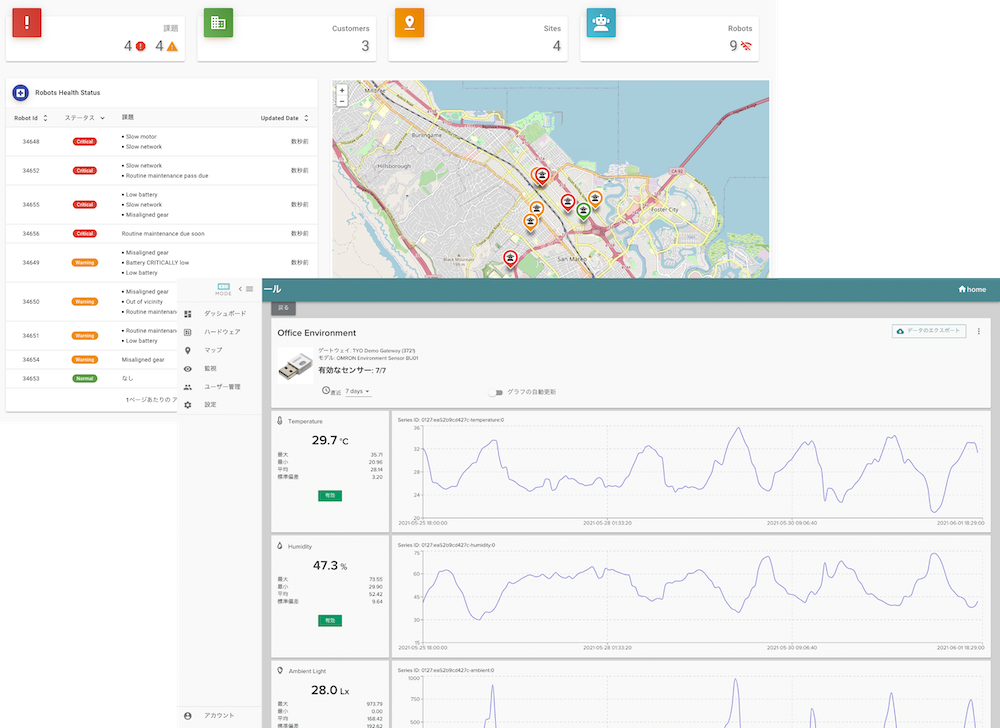
Task: Click the 47.3 % humidity value
Action: pos(330,565)
